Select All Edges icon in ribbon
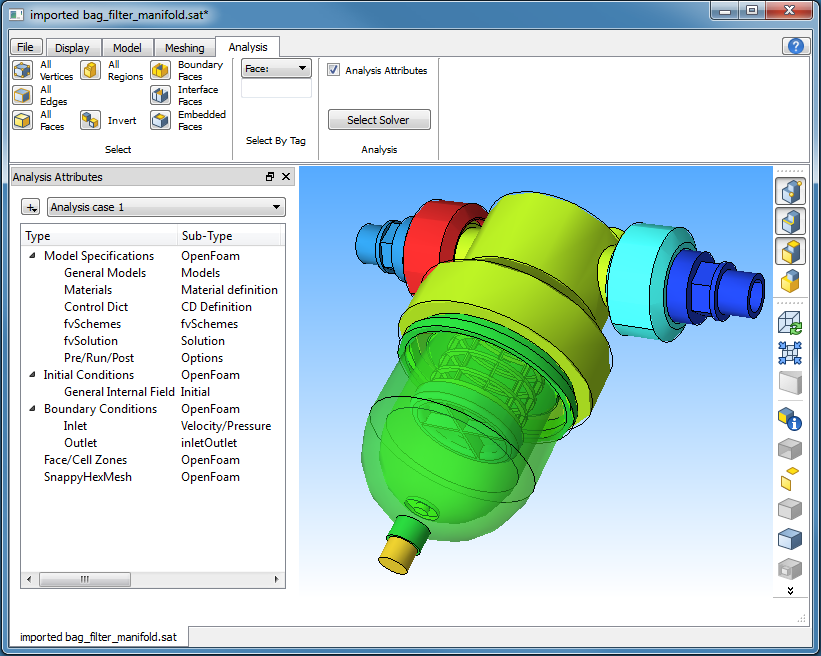821x656 pixels. tap(23, 95)
